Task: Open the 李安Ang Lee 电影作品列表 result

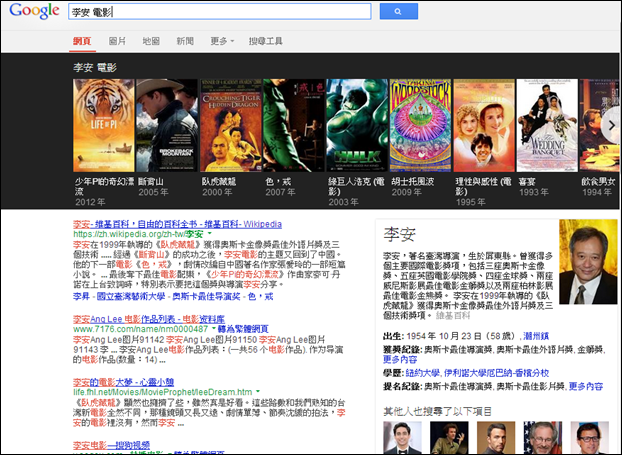Action: [149, 319]
